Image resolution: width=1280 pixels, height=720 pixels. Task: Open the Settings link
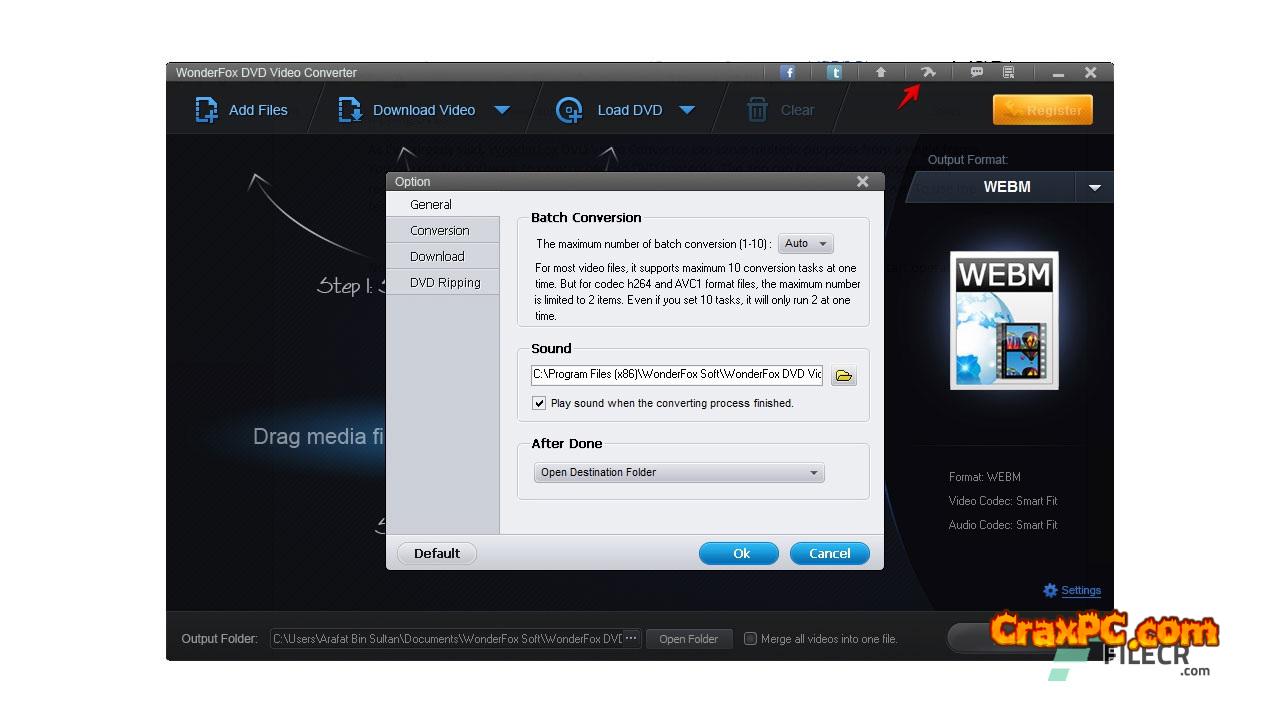[x=1081, y=590]
